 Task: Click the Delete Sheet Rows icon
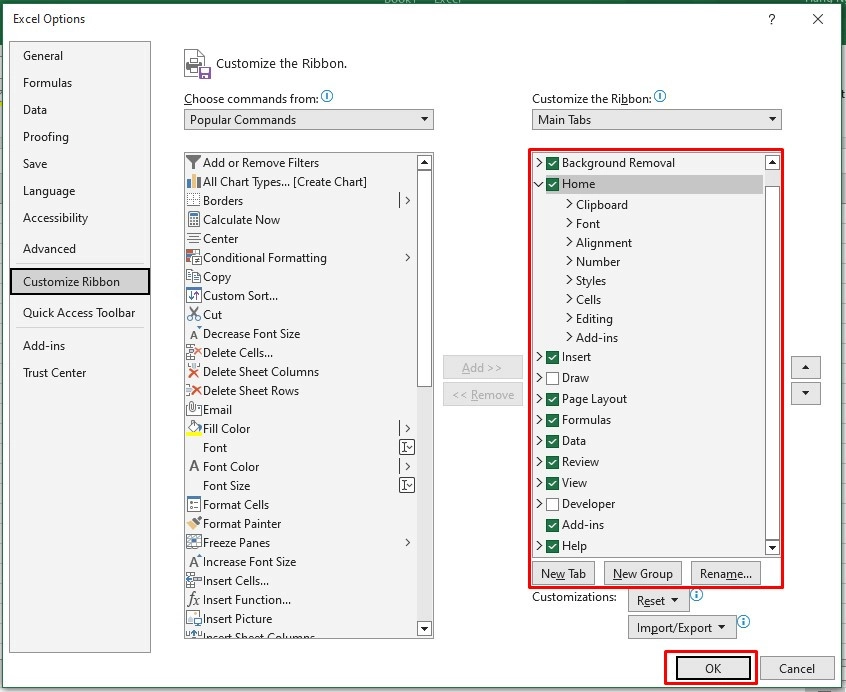point(194,390)
